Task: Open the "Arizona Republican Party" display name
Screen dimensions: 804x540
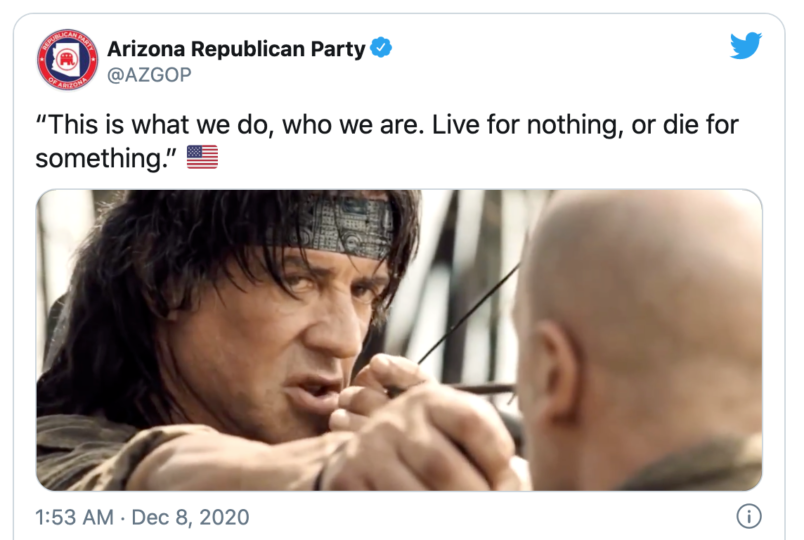Action: pos(237,47)
